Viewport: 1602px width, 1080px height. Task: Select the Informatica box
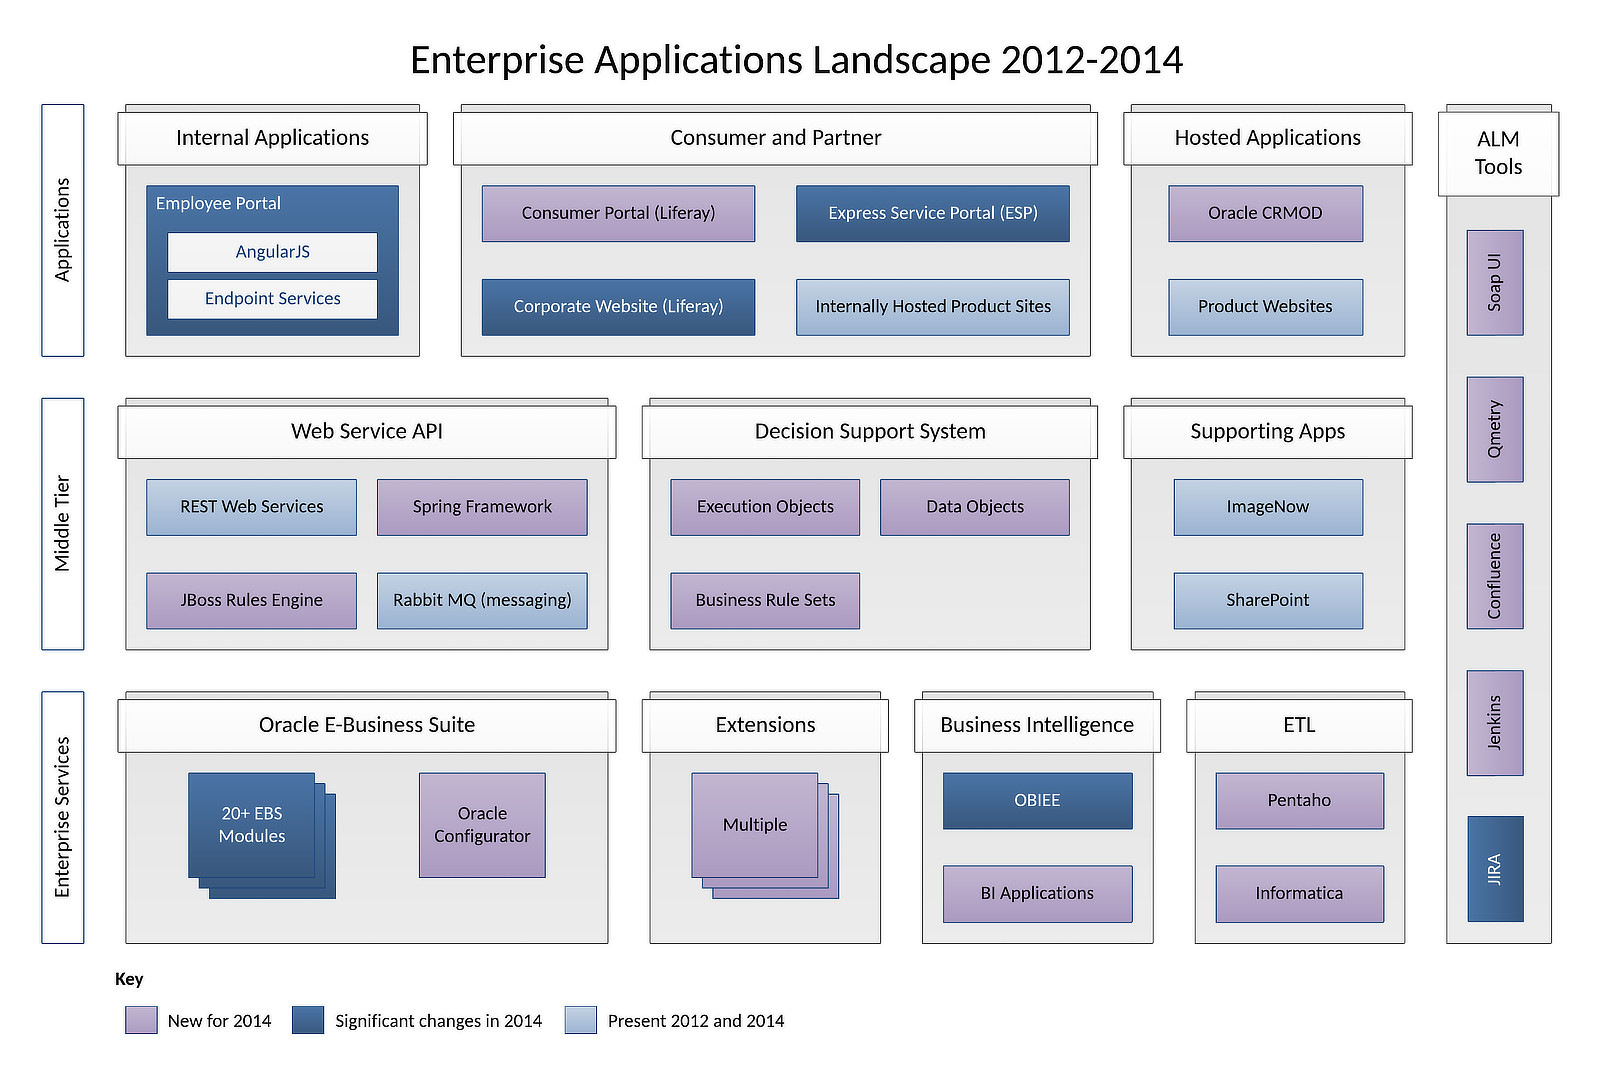pyautogui.click(x=1299, y=894)
